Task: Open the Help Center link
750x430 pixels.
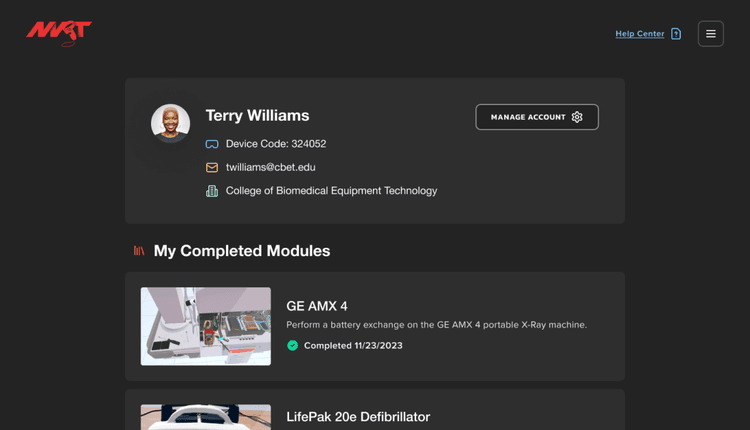Action: (x=640, y=34)
